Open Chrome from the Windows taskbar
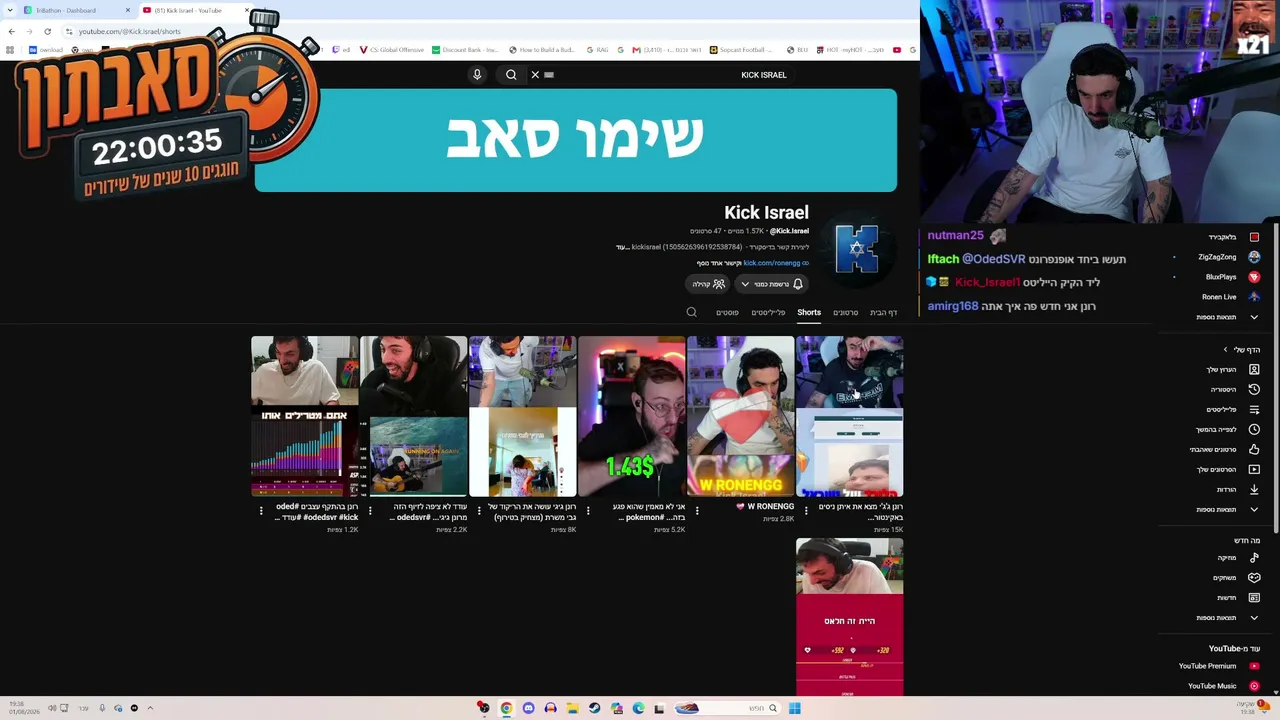 coord(506,708)
